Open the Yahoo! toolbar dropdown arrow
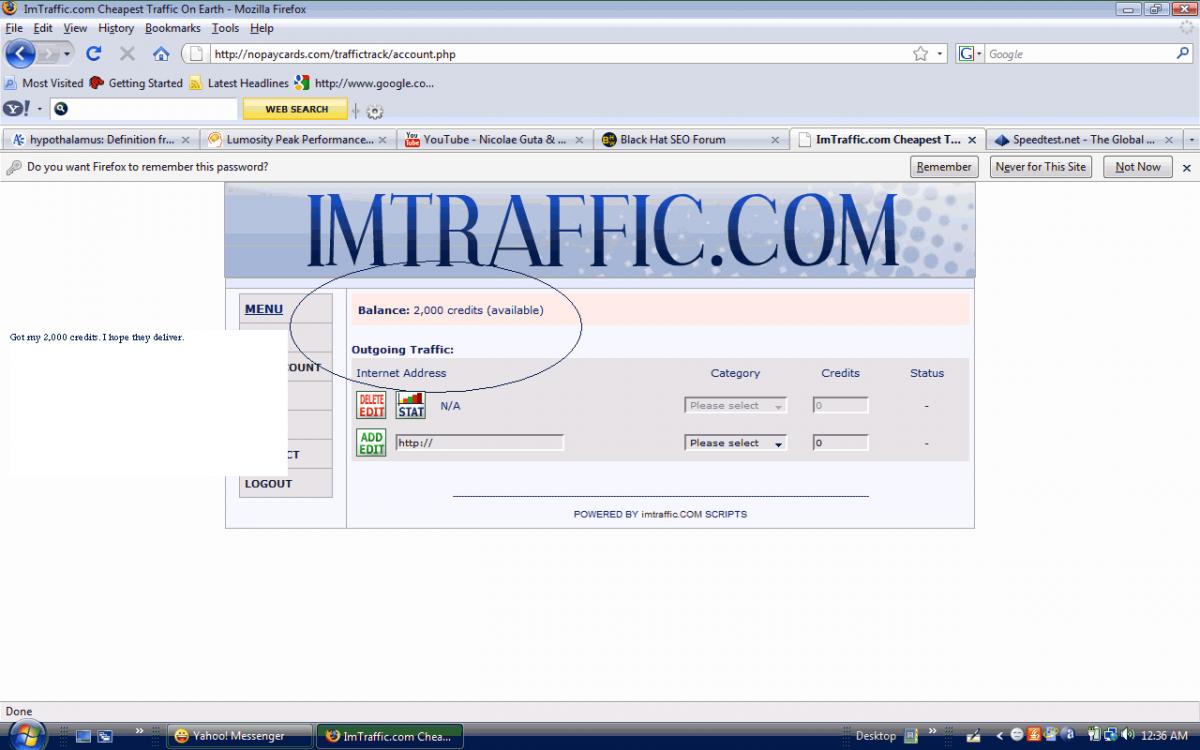Viewport: 1200px width, 750px height. tap(40, 109)
